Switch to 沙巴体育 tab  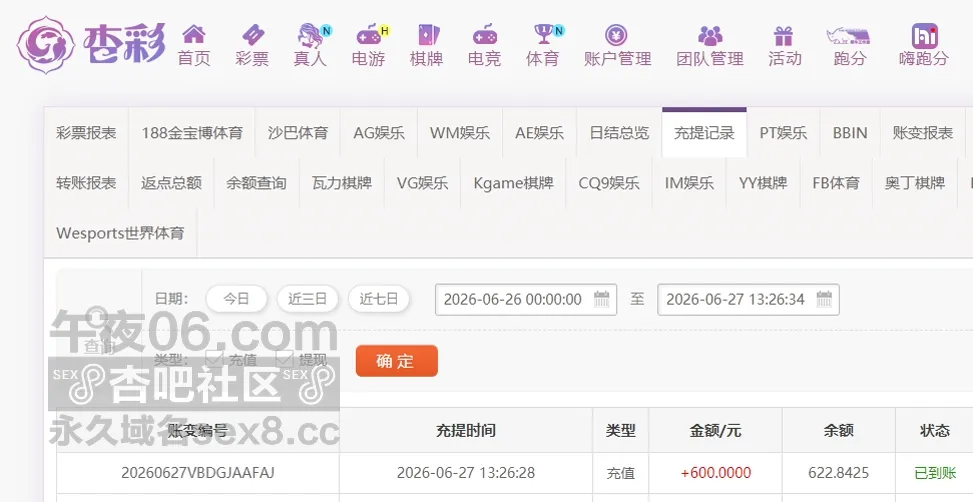click(297, 132)
